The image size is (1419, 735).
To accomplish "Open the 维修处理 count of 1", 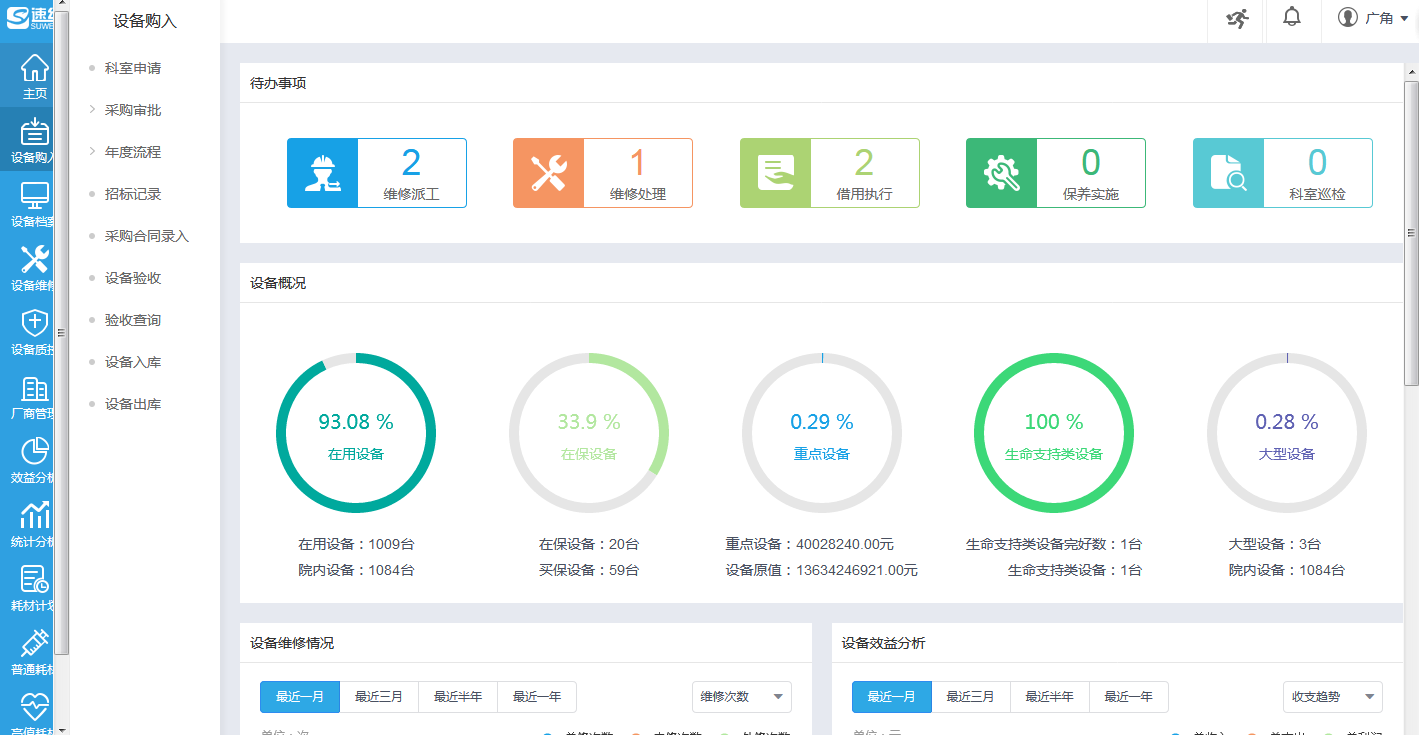I will [x=638, y=162].
